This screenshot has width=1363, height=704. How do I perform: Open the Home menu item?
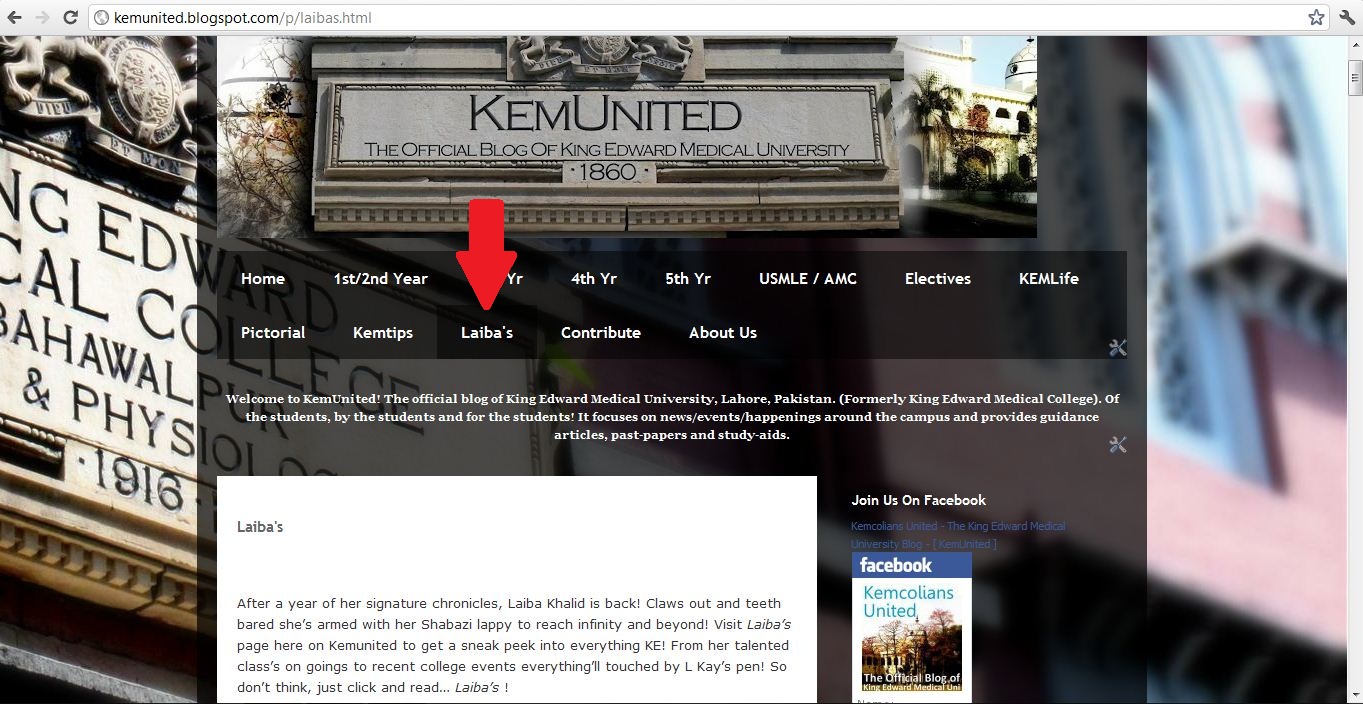(263, 279)
